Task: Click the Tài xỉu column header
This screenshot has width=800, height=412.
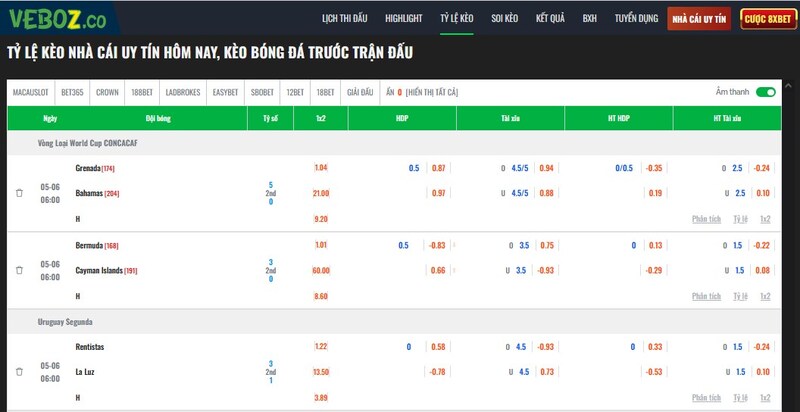Action: coord(511,118)
